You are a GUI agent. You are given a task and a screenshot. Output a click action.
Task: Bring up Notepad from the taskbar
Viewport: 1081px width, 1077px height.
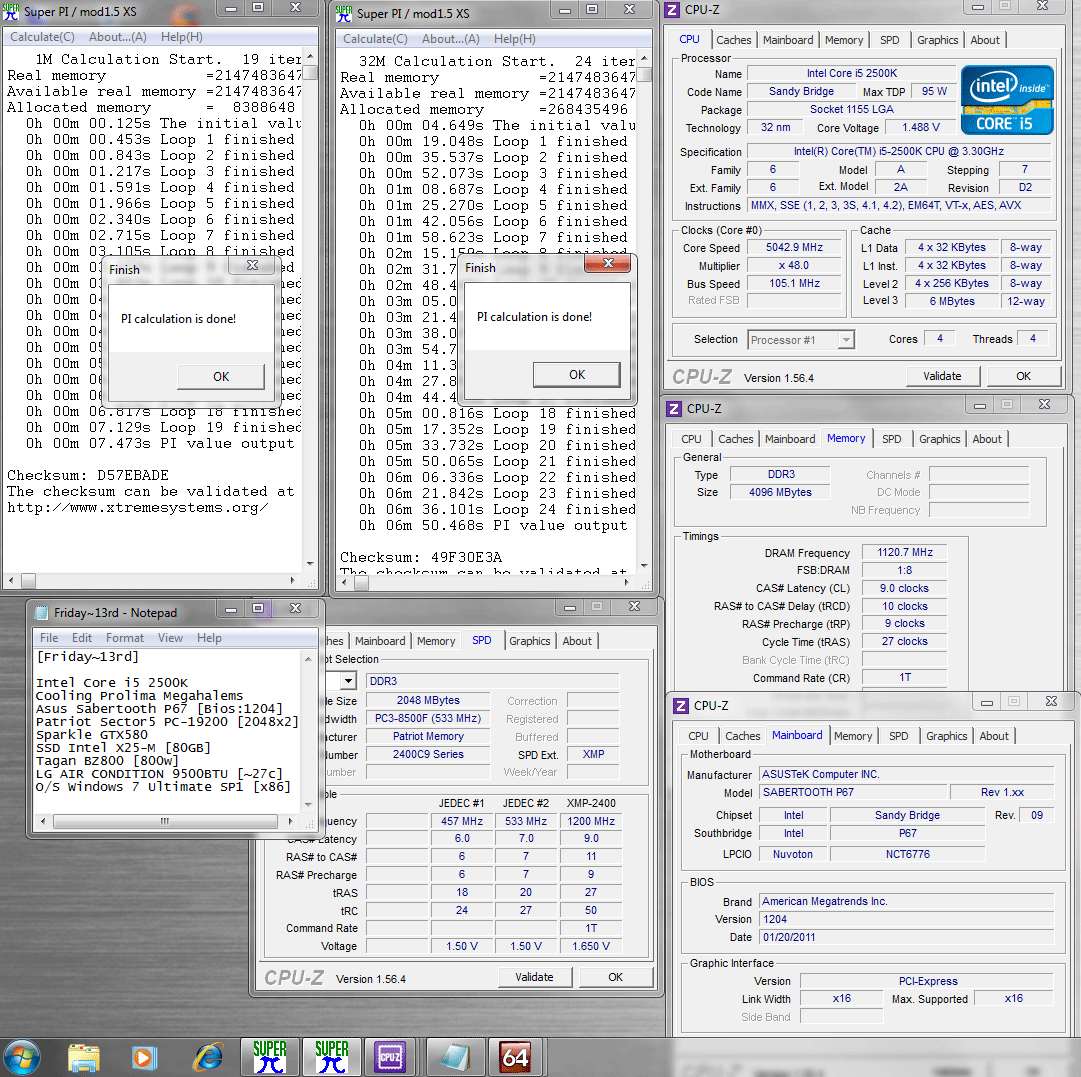[x=455, y=1056]
